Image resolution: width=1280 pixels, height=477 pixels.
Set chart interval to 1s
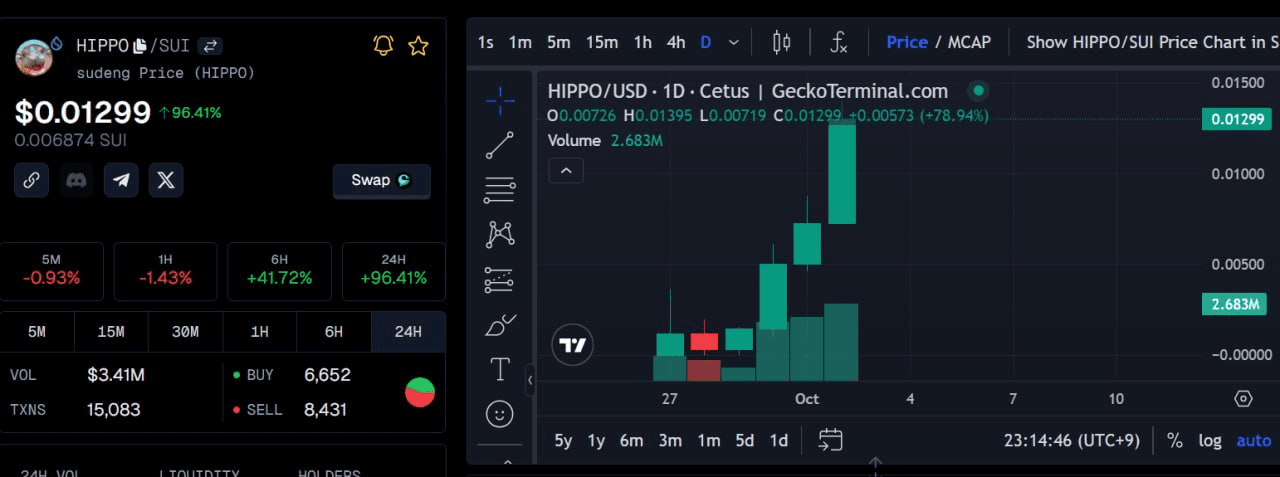coord(486,42)
